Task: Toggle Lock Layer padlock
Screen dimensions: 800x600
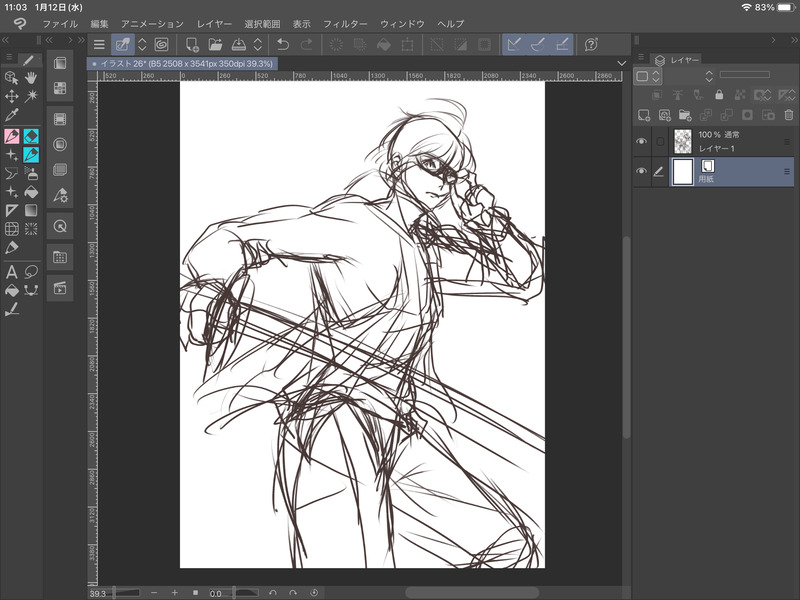Action: tap(719, 94)
